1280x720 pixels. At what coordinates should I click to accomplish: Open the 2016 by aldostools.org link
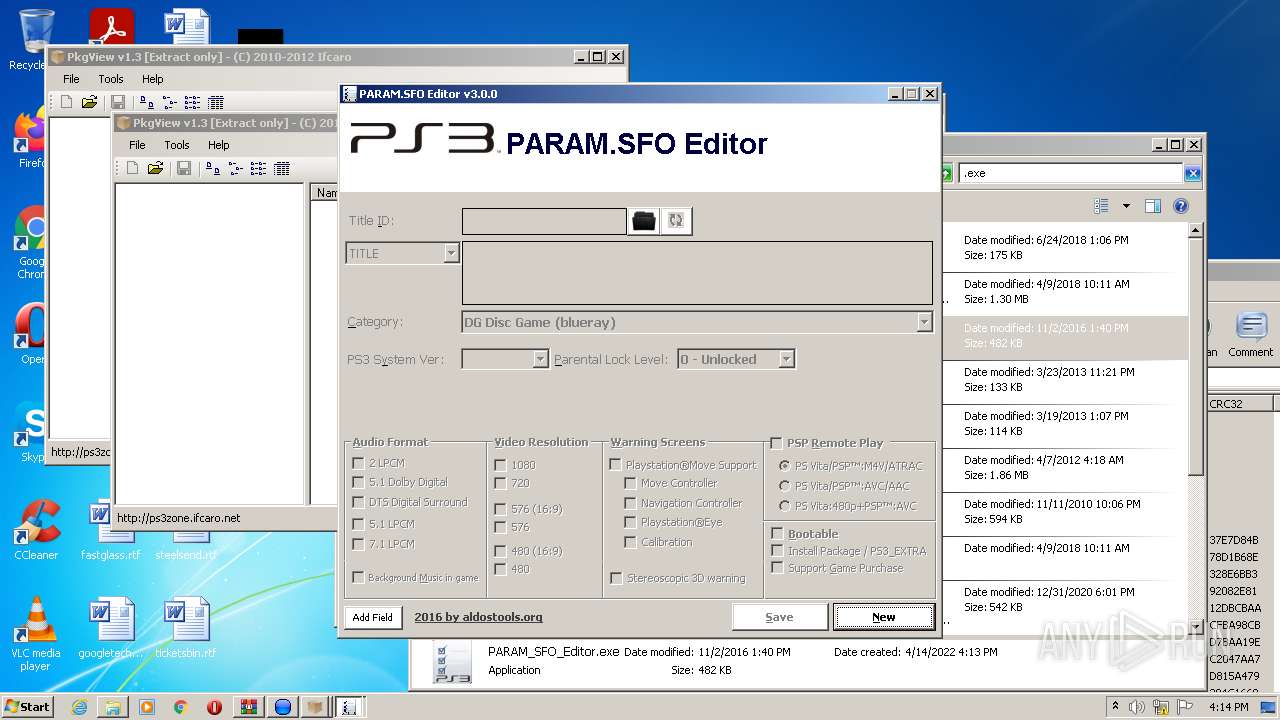479,617
